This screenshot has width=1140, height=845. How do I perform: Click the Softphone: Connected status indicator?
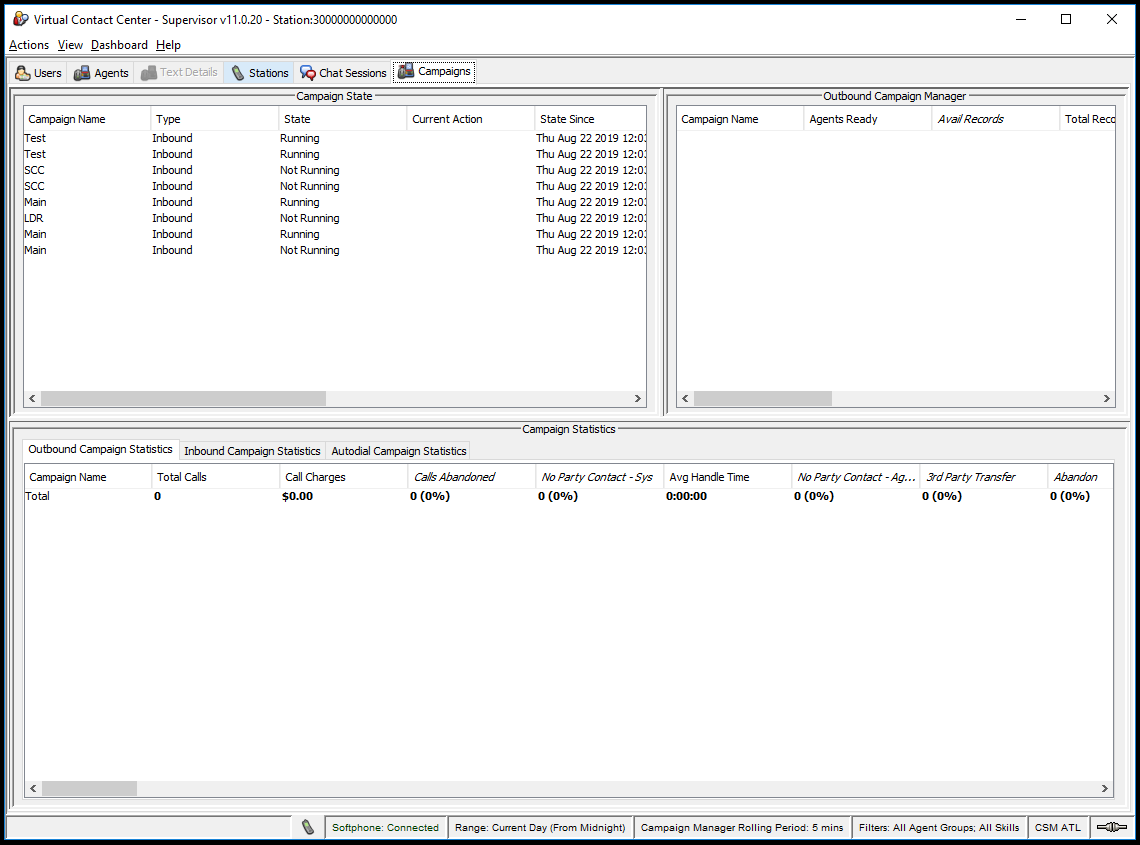[385, 828]
